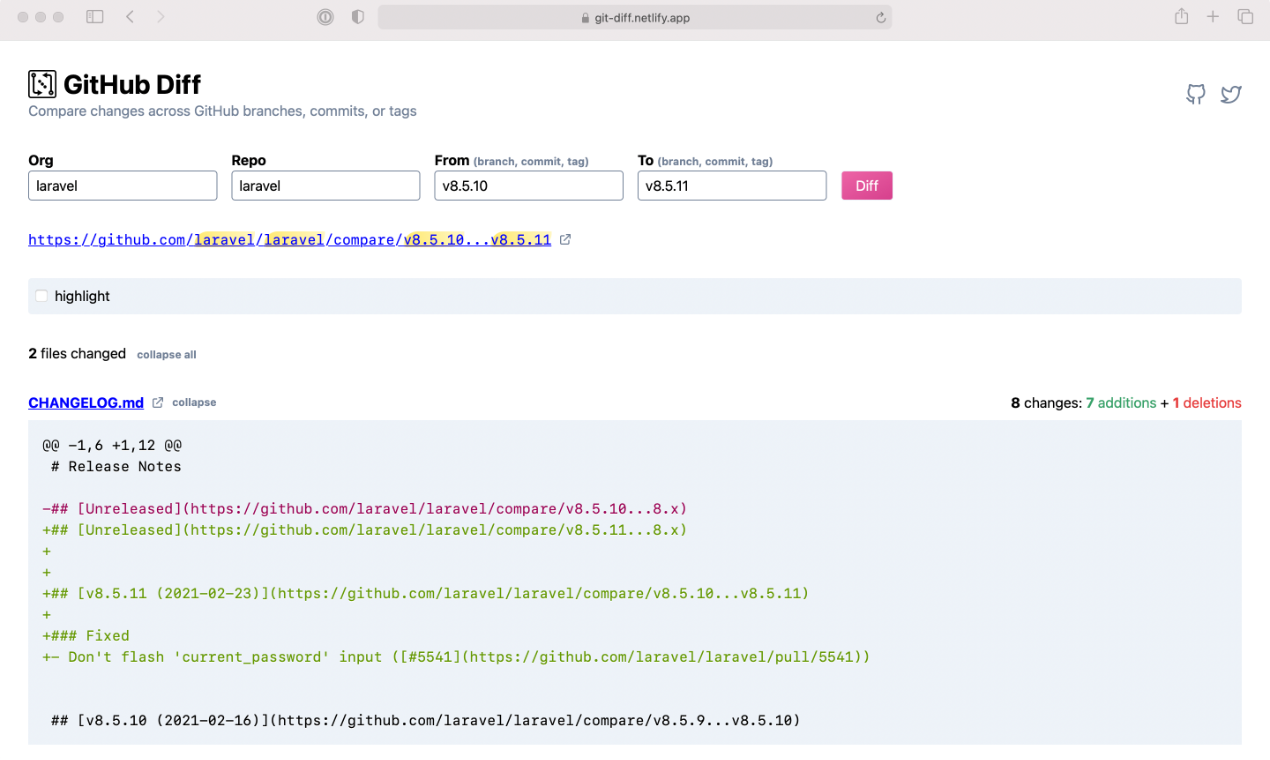Open CHANGELOG.md externally via its external-link icon
This screenshot has height=760, width=1270.
(157, 402)
